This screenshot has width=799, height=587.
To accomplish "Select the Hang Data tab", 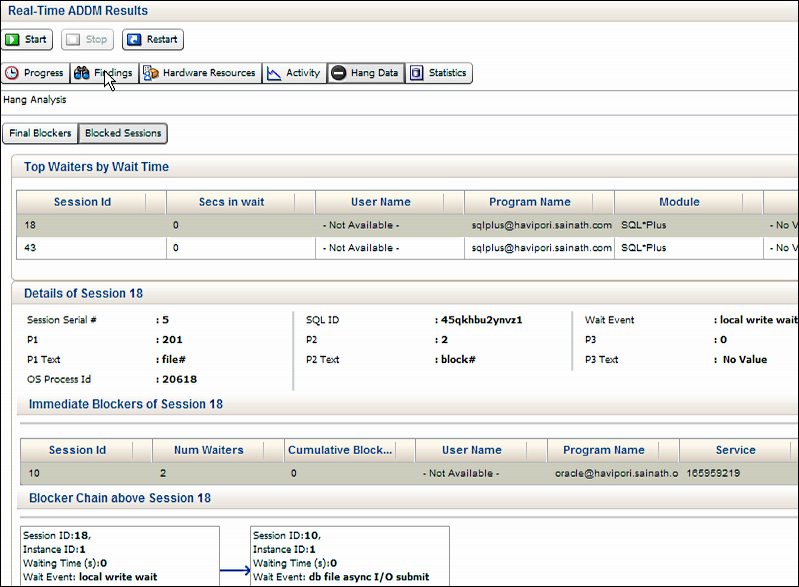I will [x=366, y=73].
